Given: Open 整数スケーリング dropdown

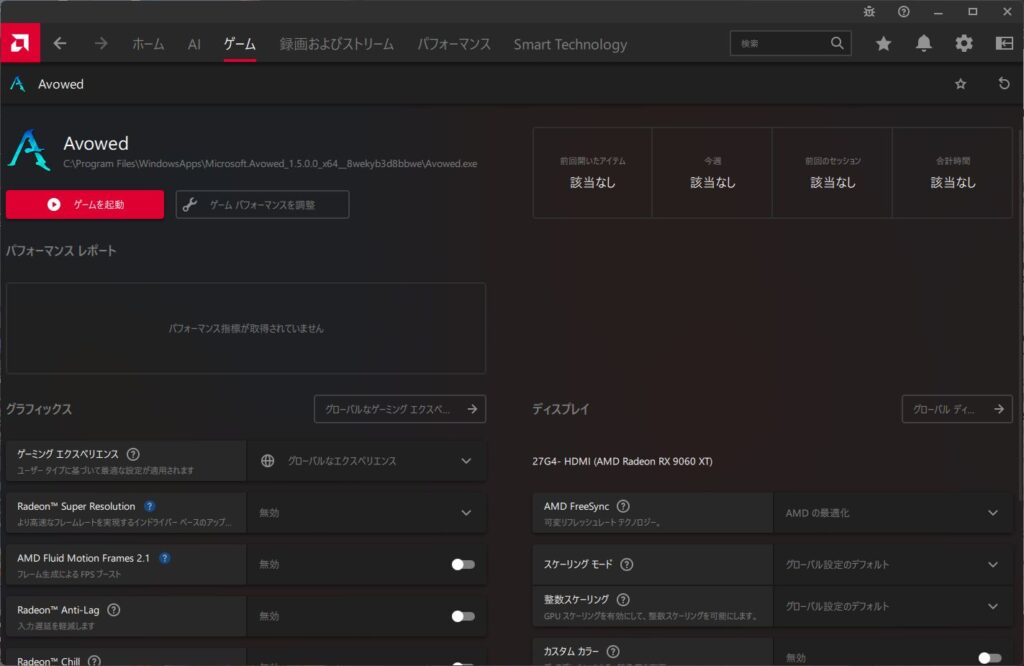Looking at the screenshot, I should pos(893,606).
